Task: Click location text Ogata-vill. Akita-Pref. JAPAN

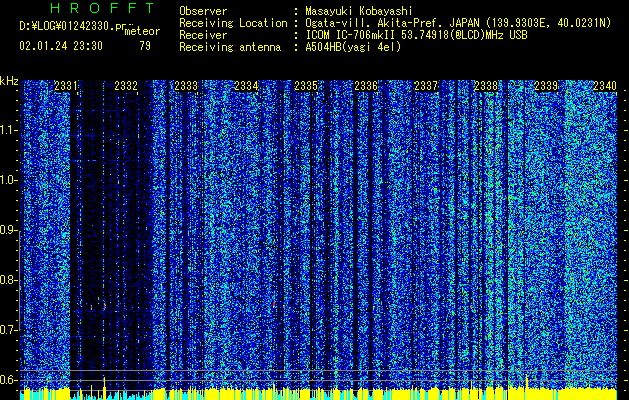Action: (x=392, y=24)
